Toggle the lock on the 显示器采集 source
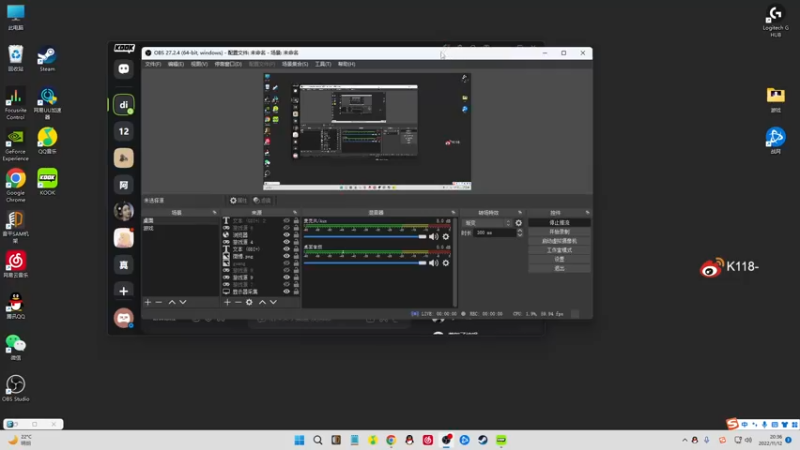Image resolution: width=800 pixels, height=450 pixels. (x=296, y=291)
